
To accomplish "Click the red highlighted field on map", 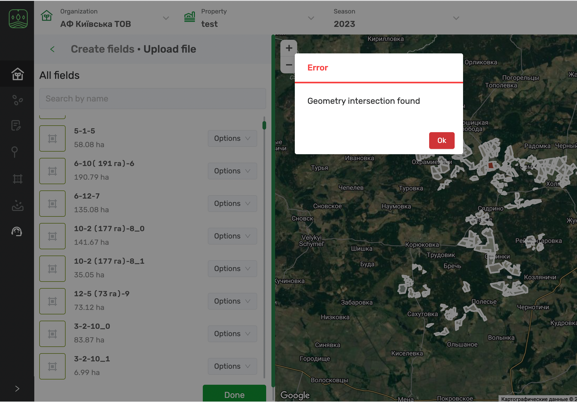I will (x=491, y=166).
